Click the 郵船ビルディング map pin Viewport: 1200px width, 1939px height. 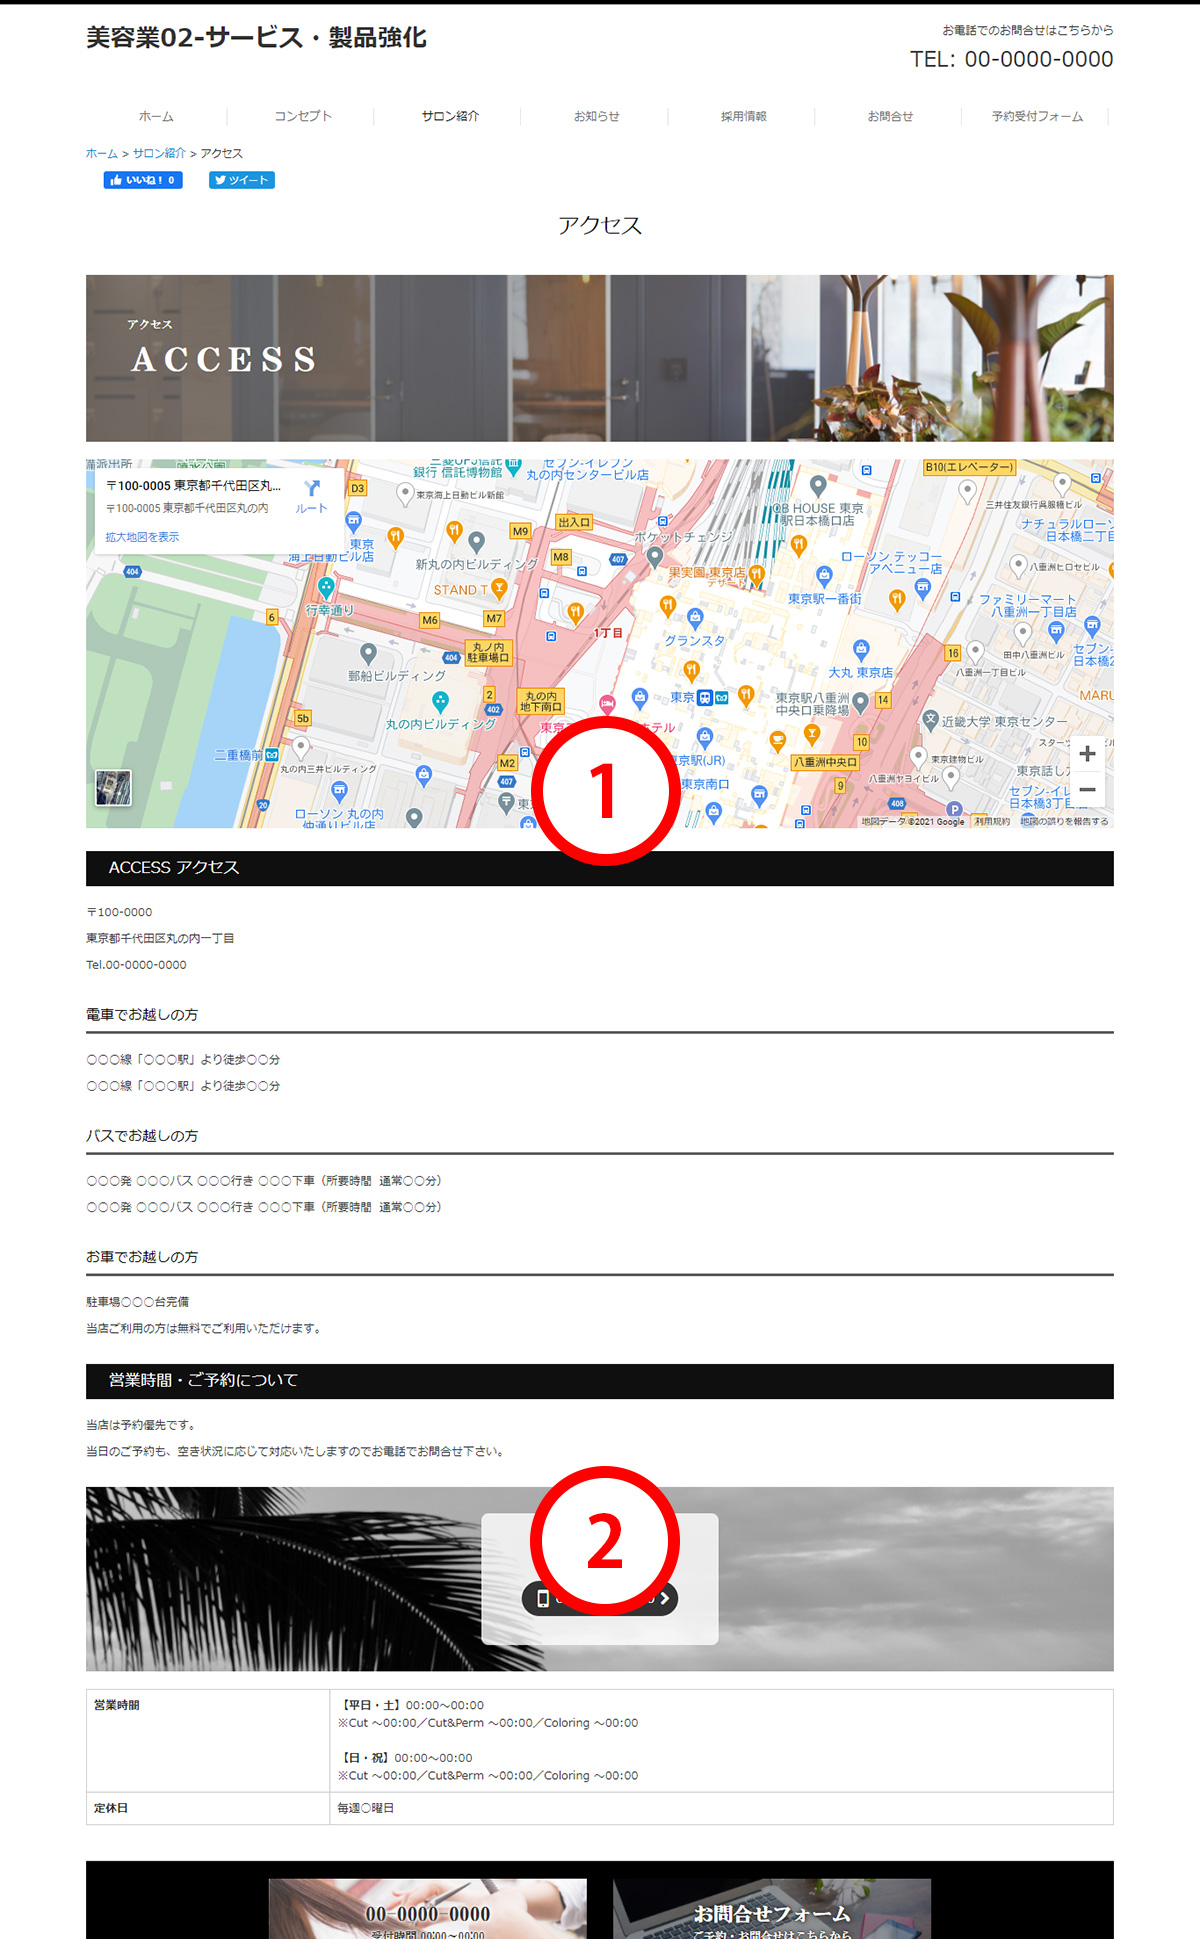coord(368,653)
